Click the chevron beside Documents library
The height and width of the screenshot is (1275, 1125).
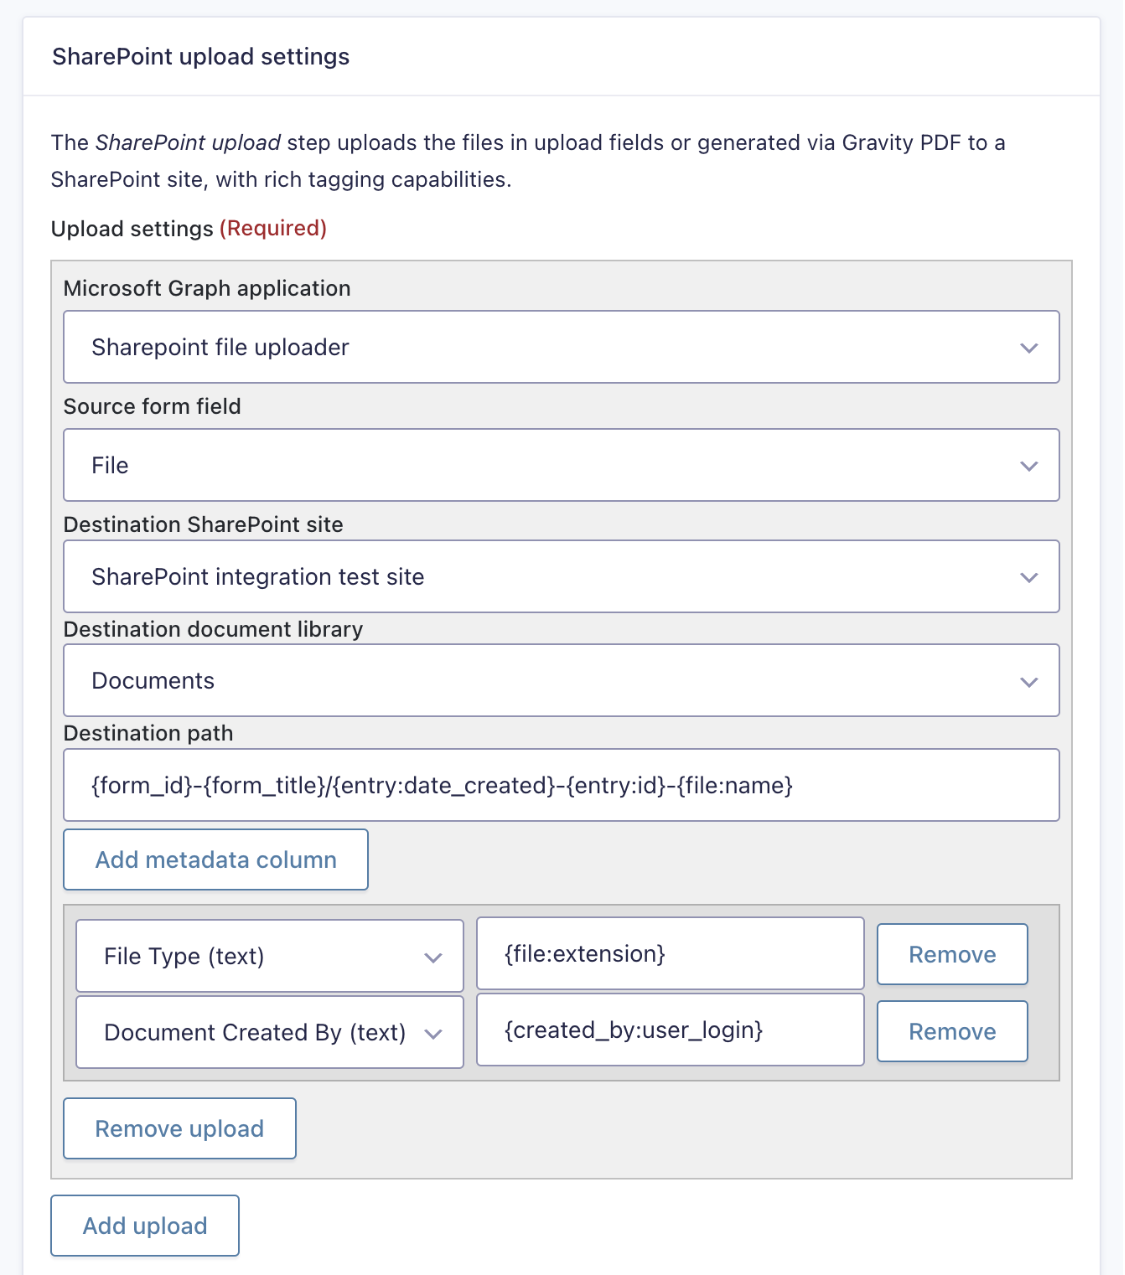[x=1029, y=681]
